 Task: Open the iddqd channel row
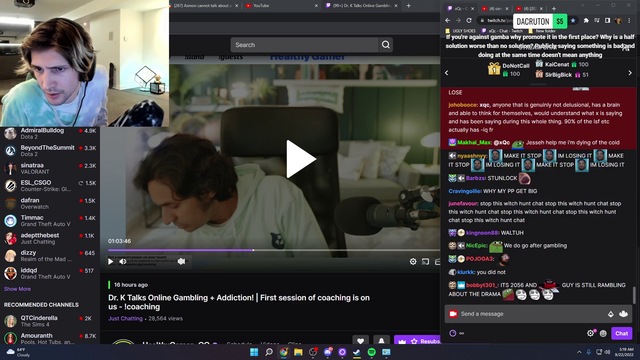(x=50, y=273)
